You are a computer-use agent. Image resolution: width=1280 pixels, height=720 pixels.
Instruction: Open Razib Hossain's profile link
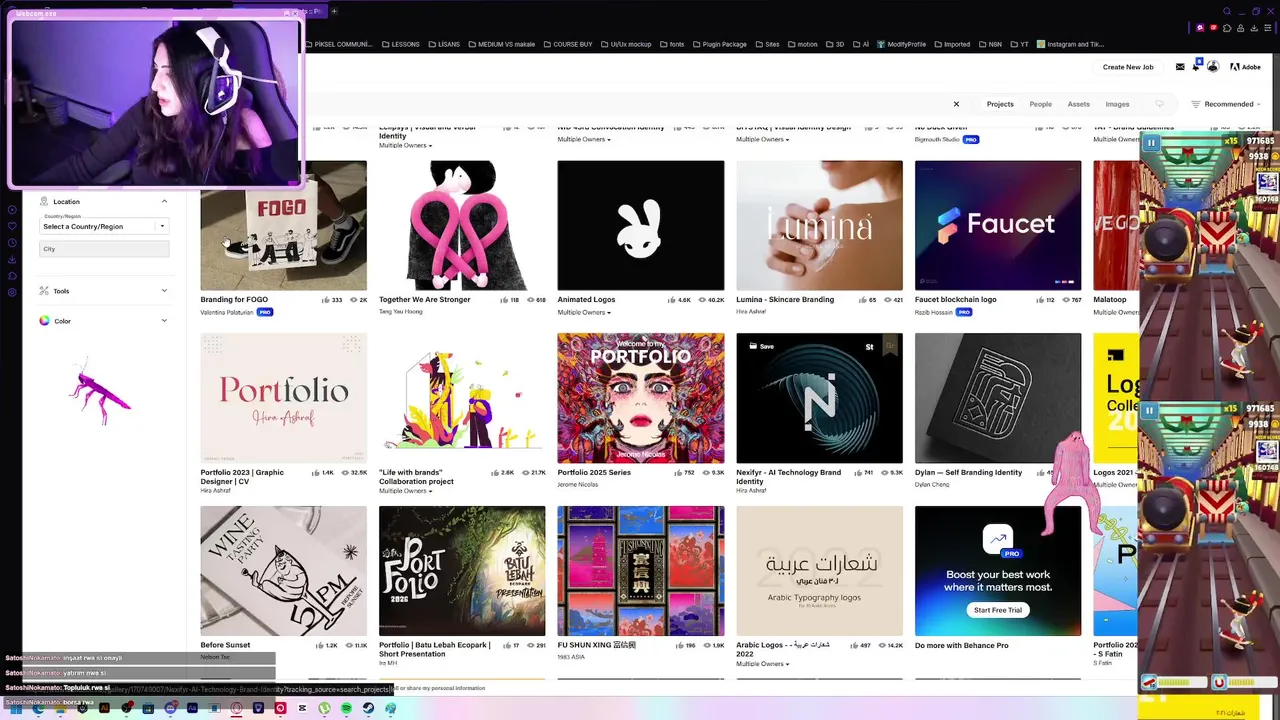934,312
